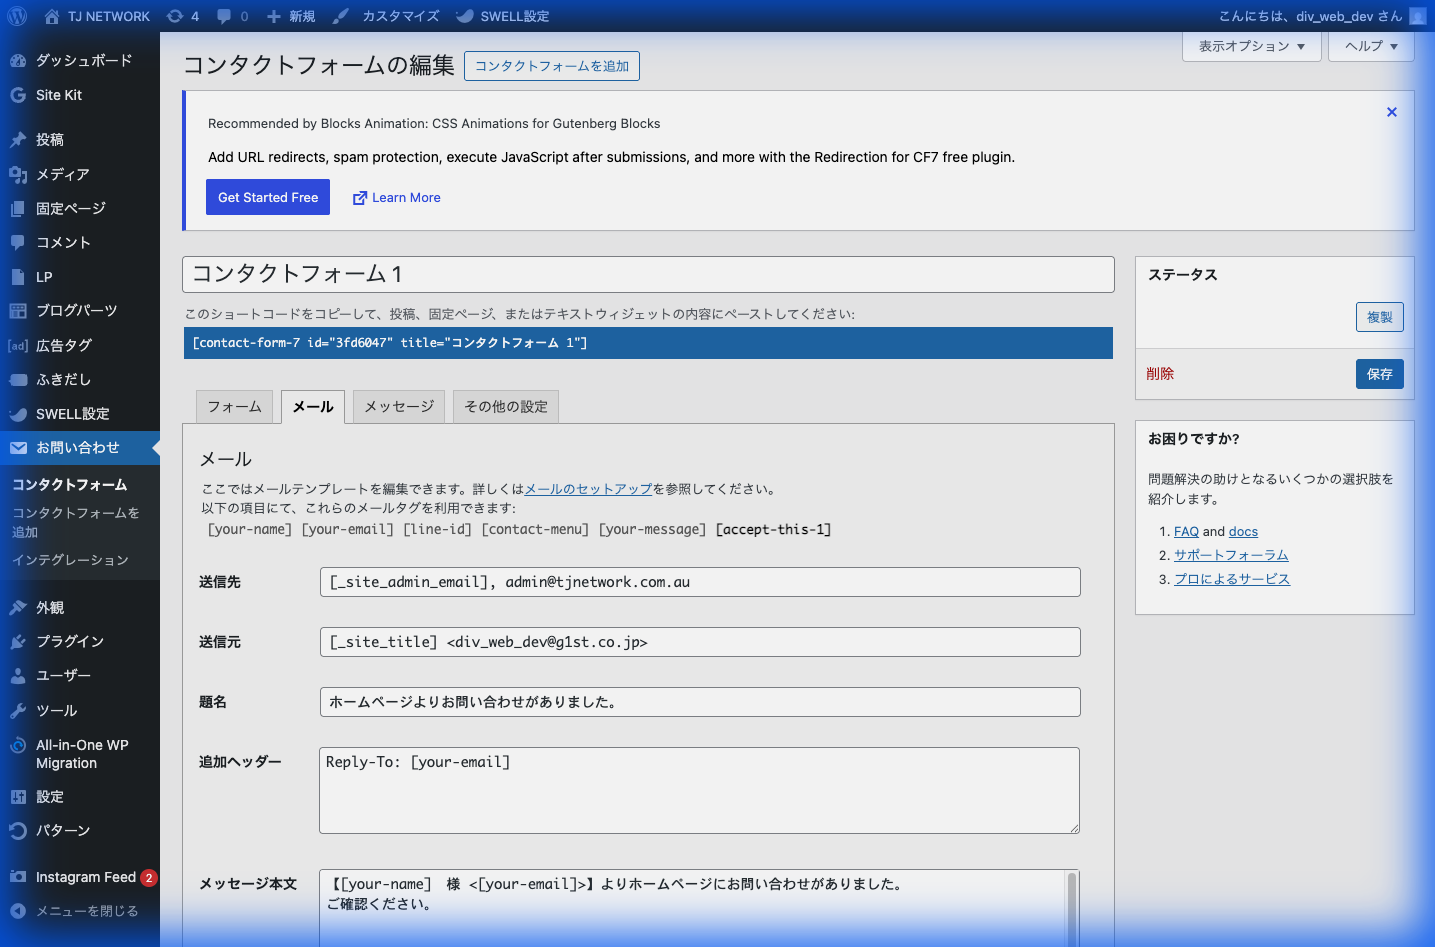Select Site Kit in the sidebar
The image size is (1435, 947).
pyautogui.click(x=17, y=95)
